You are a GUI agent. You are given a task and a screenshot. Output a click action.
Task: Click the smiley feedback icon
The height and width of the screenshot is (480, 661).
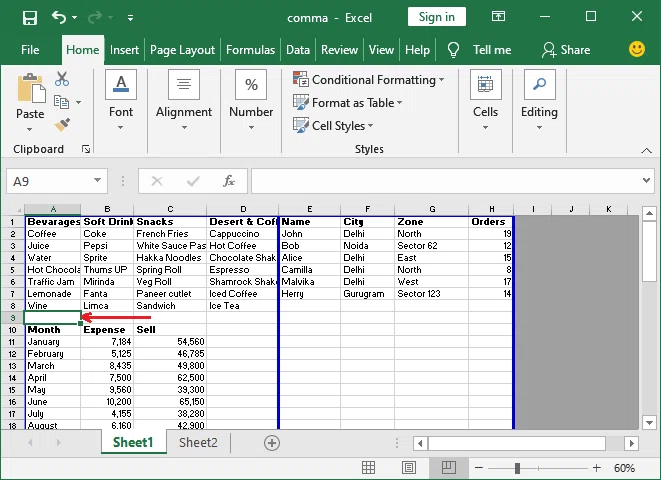tap(637, 49)
